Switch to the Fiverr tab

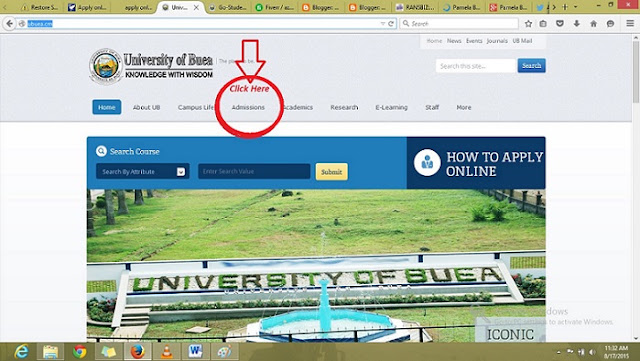(x=275, y=7)
